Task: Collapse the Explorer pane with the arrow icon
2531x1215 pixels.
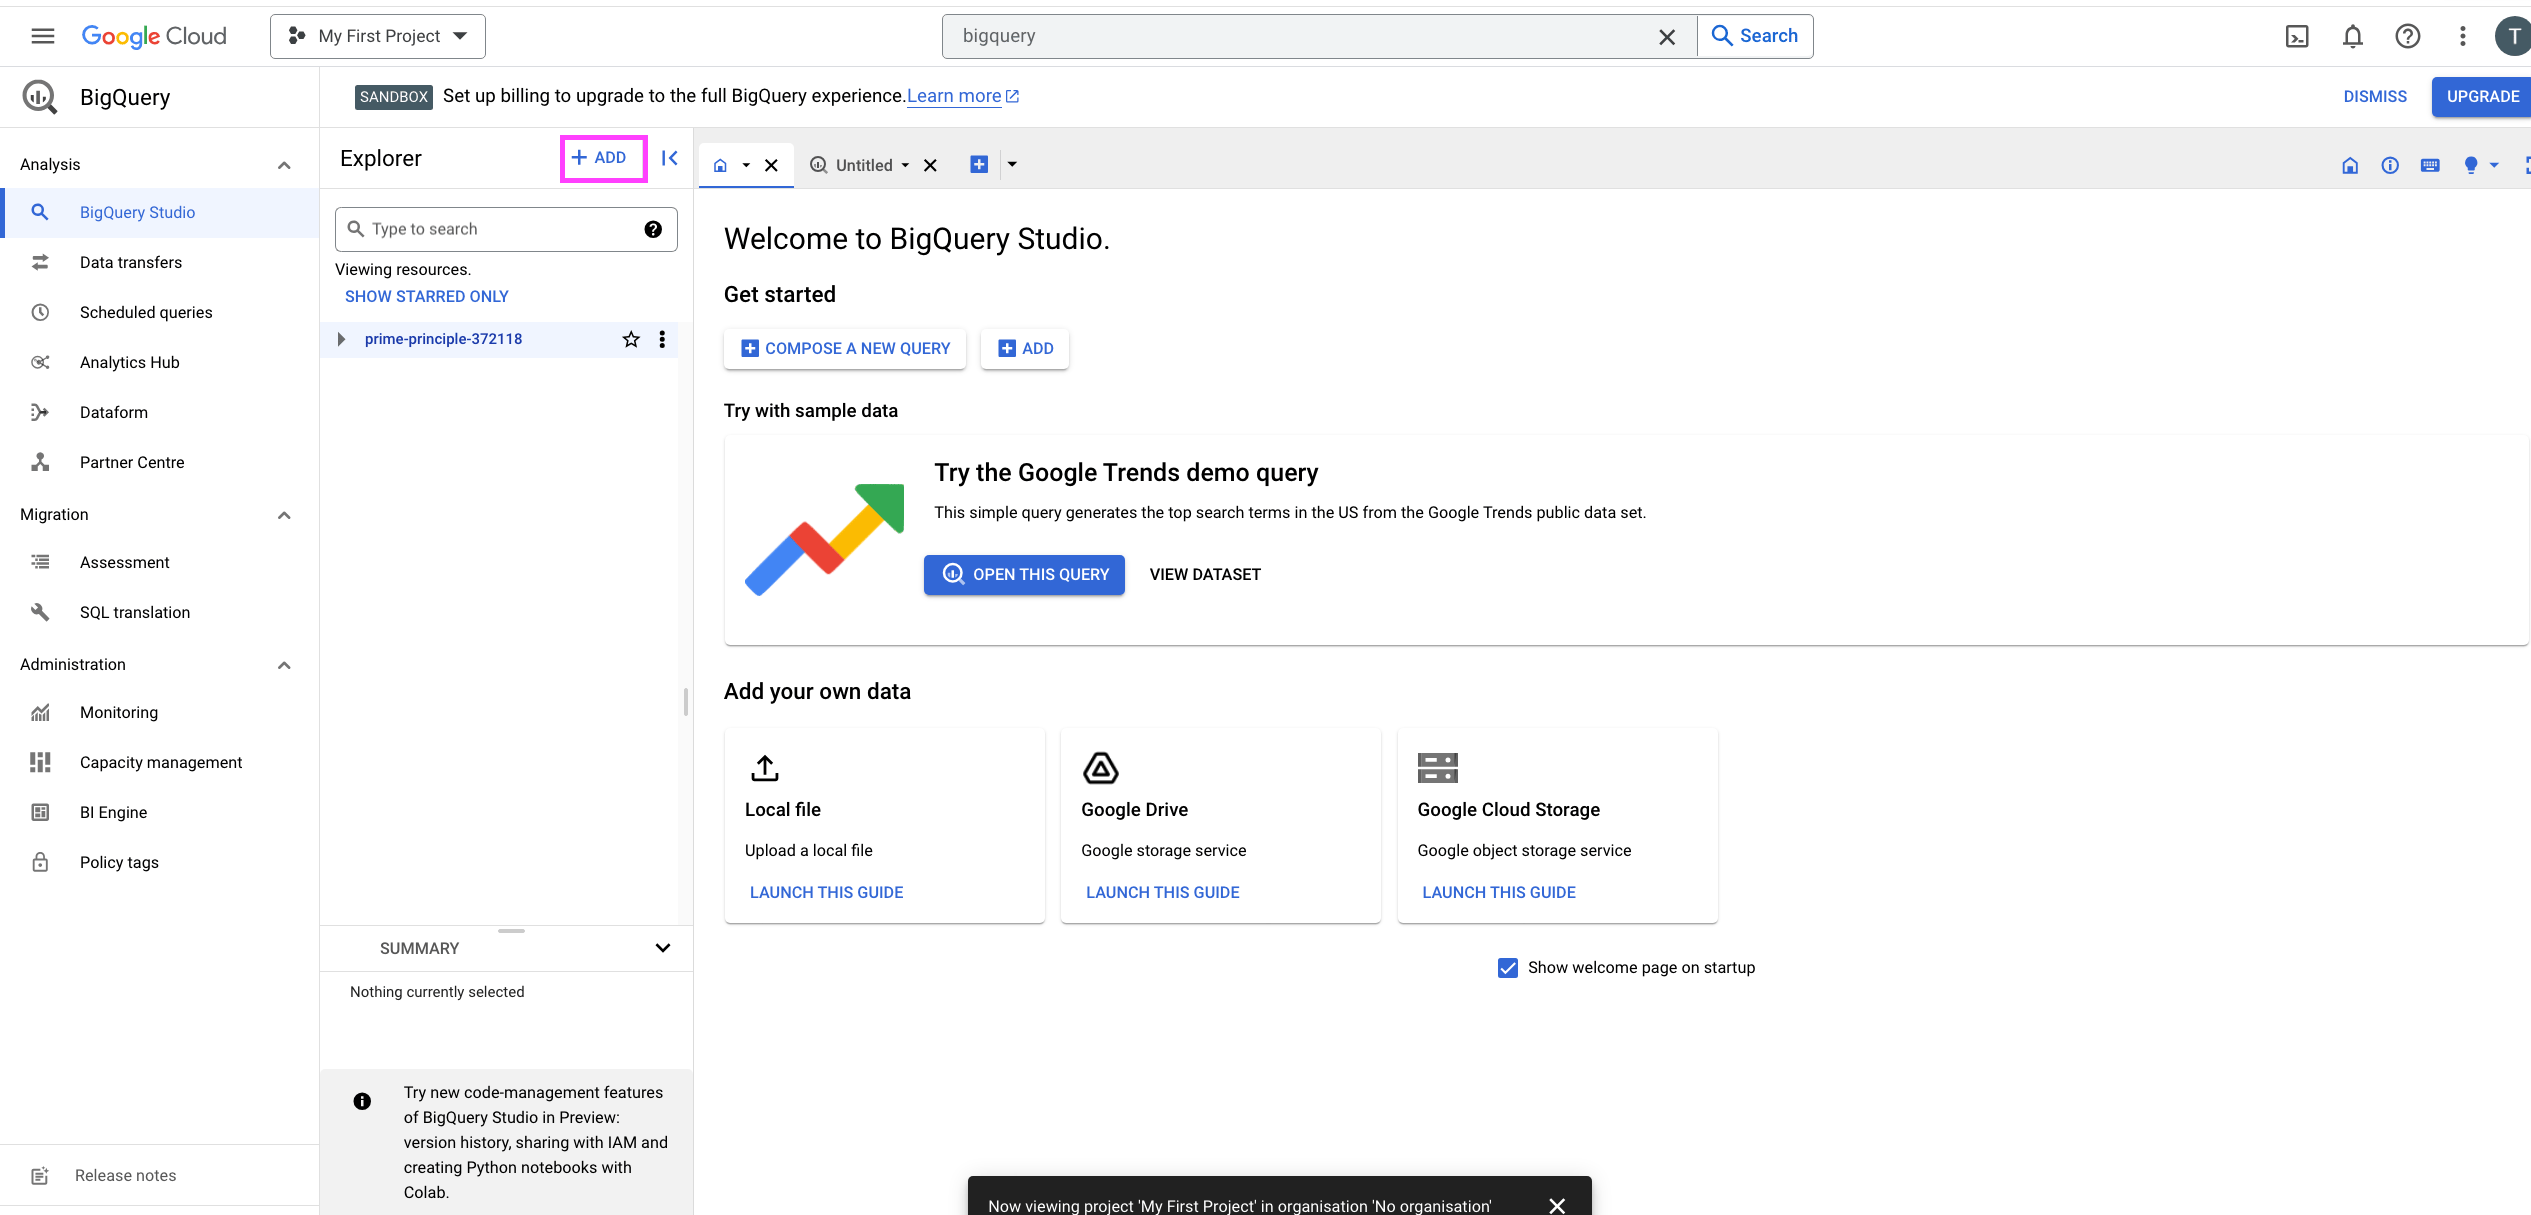Action: pos(670,158)
